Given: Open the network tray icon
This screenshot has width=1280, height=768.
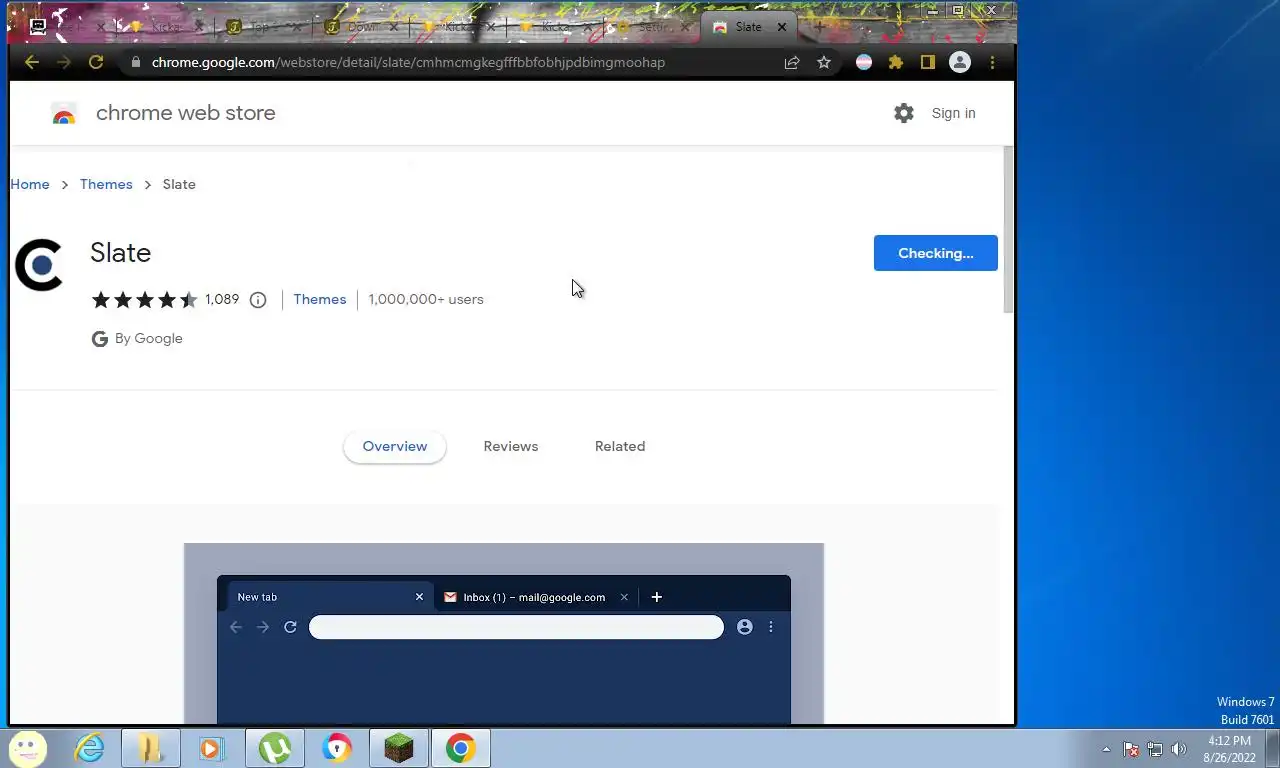Looking at the screenshot, I should pyautogui.click(x=1155, y=749).
